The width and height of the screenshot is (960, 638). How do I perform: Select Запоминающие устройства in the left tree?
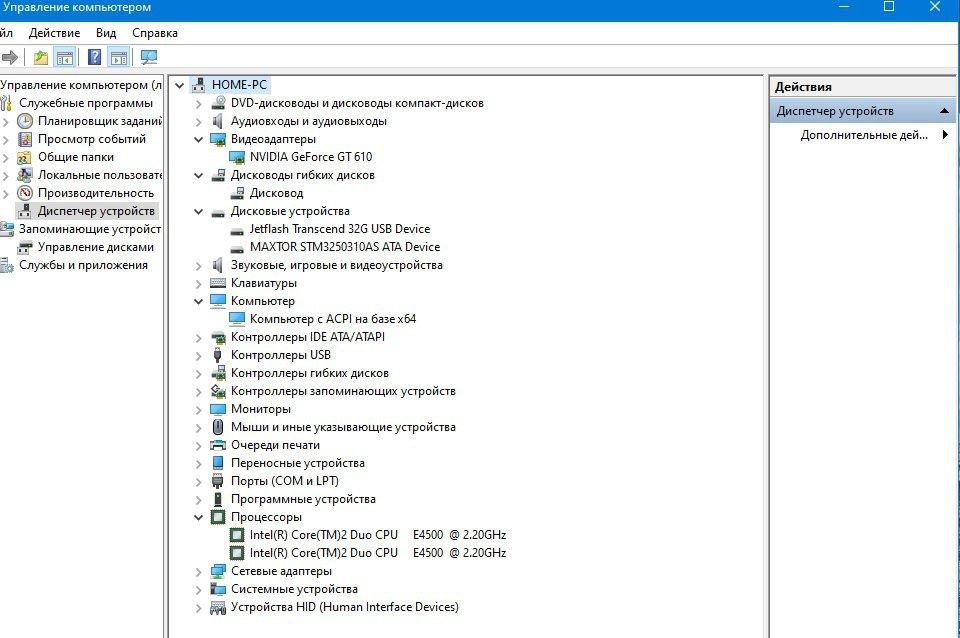point(89,229)
